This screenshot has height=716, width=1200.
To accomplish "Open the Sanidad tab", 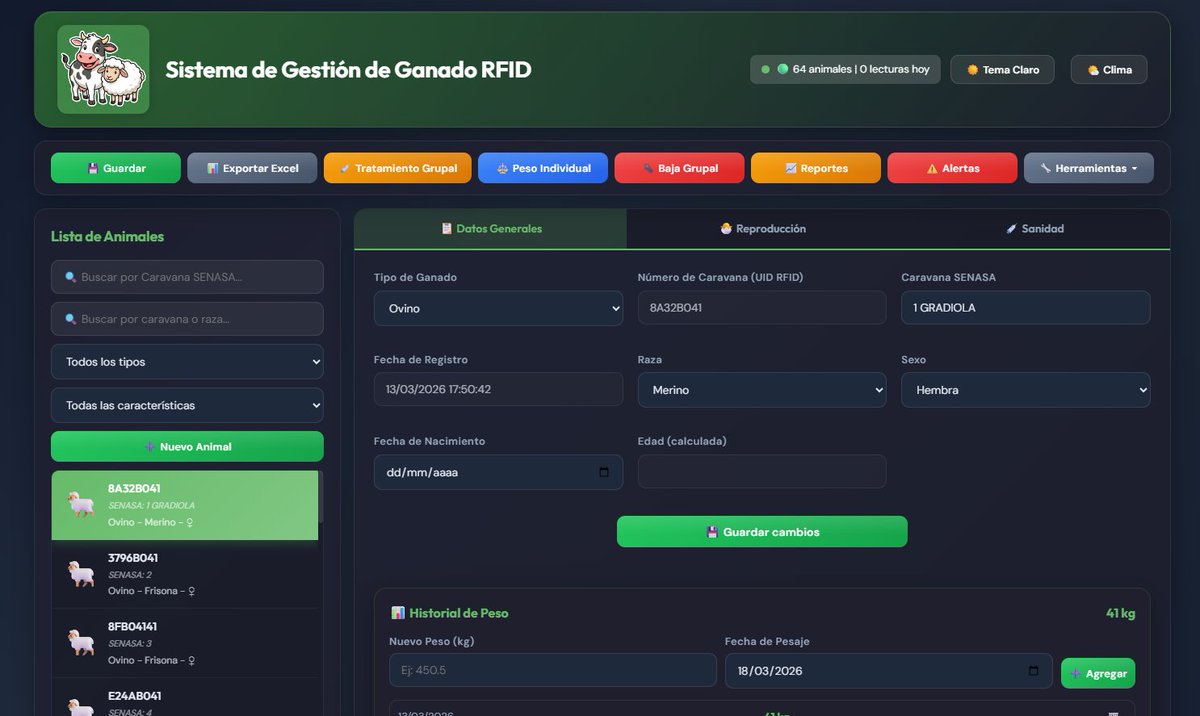I will pyautogui.click(x=1034, y=229).
